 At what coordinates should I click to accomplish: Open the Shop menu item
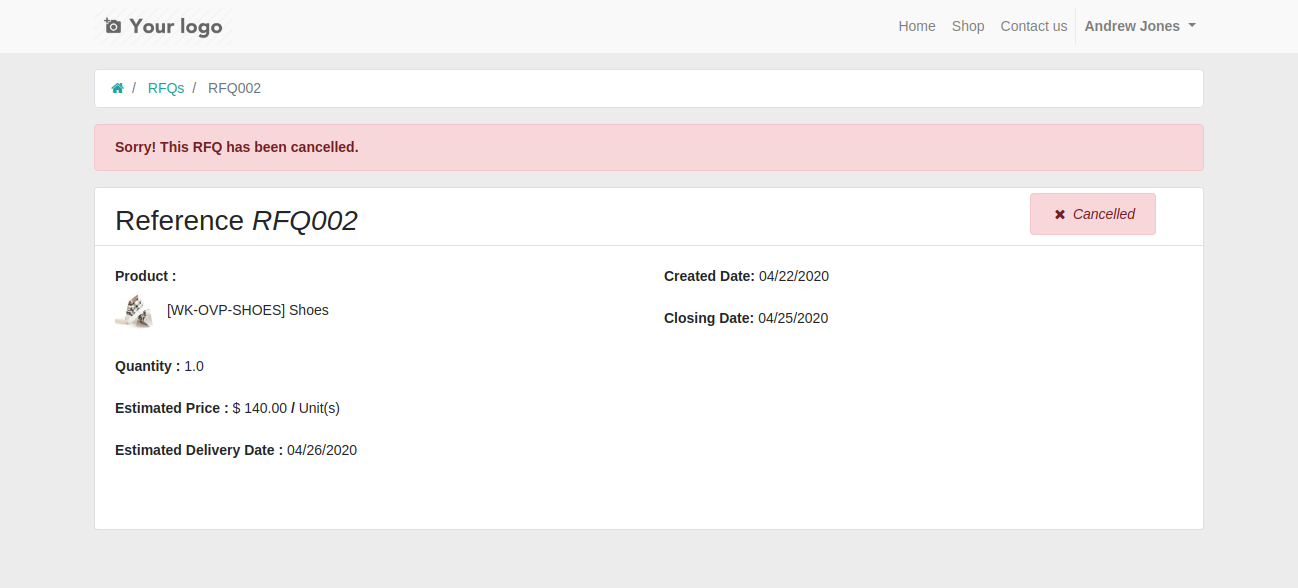pyautogui.click(x=967, y=26)
